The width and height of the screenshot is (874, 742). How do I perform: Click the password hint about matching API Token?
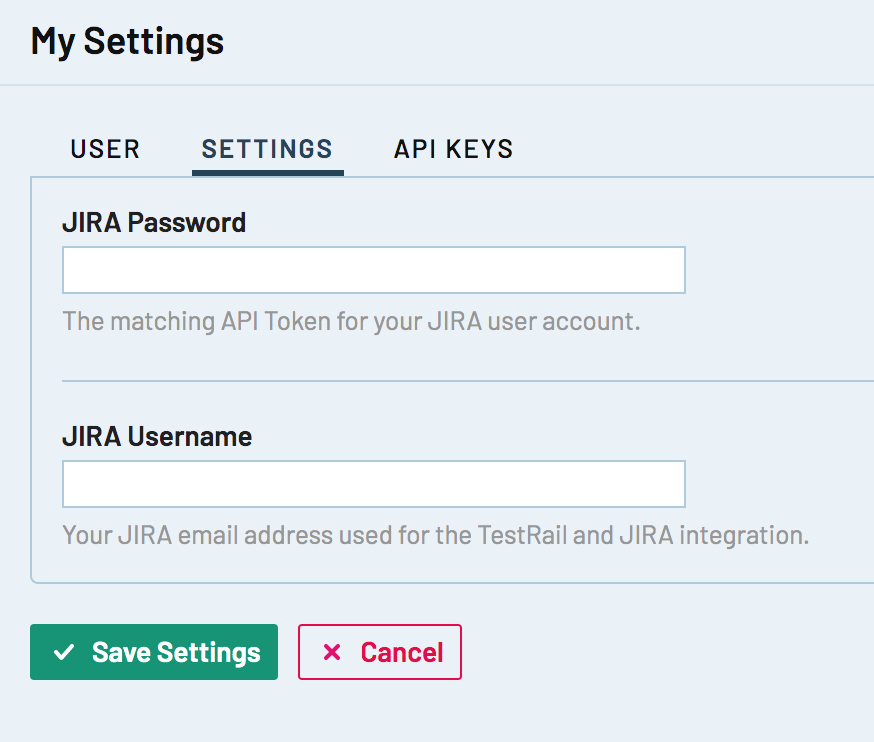(x=350, y=322)
